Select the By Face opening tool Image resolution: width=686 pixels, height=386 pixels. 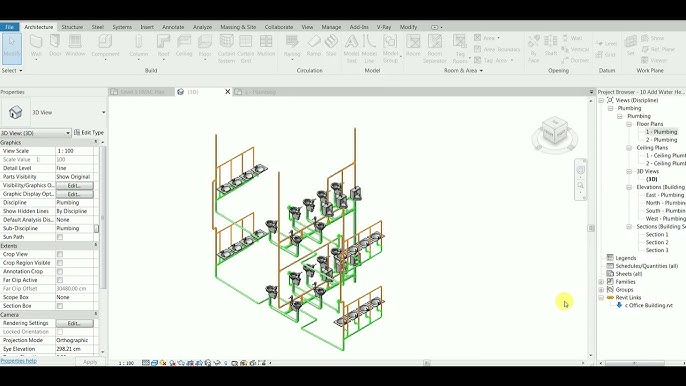[533, 48]
